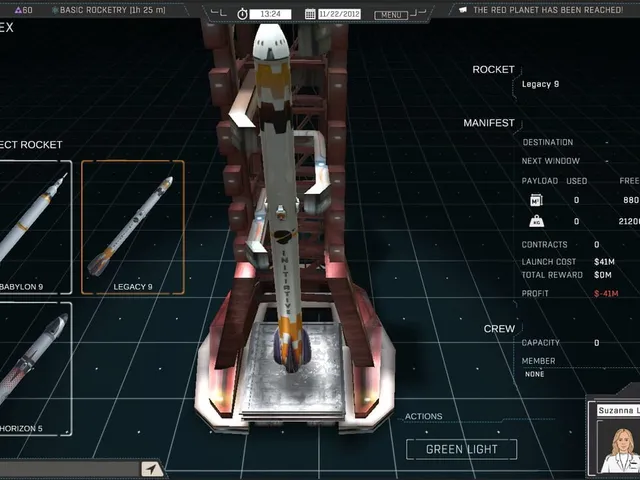Click the crew member NONE slot
This screenshot has height=480, width=640.
tap(535, 374)
